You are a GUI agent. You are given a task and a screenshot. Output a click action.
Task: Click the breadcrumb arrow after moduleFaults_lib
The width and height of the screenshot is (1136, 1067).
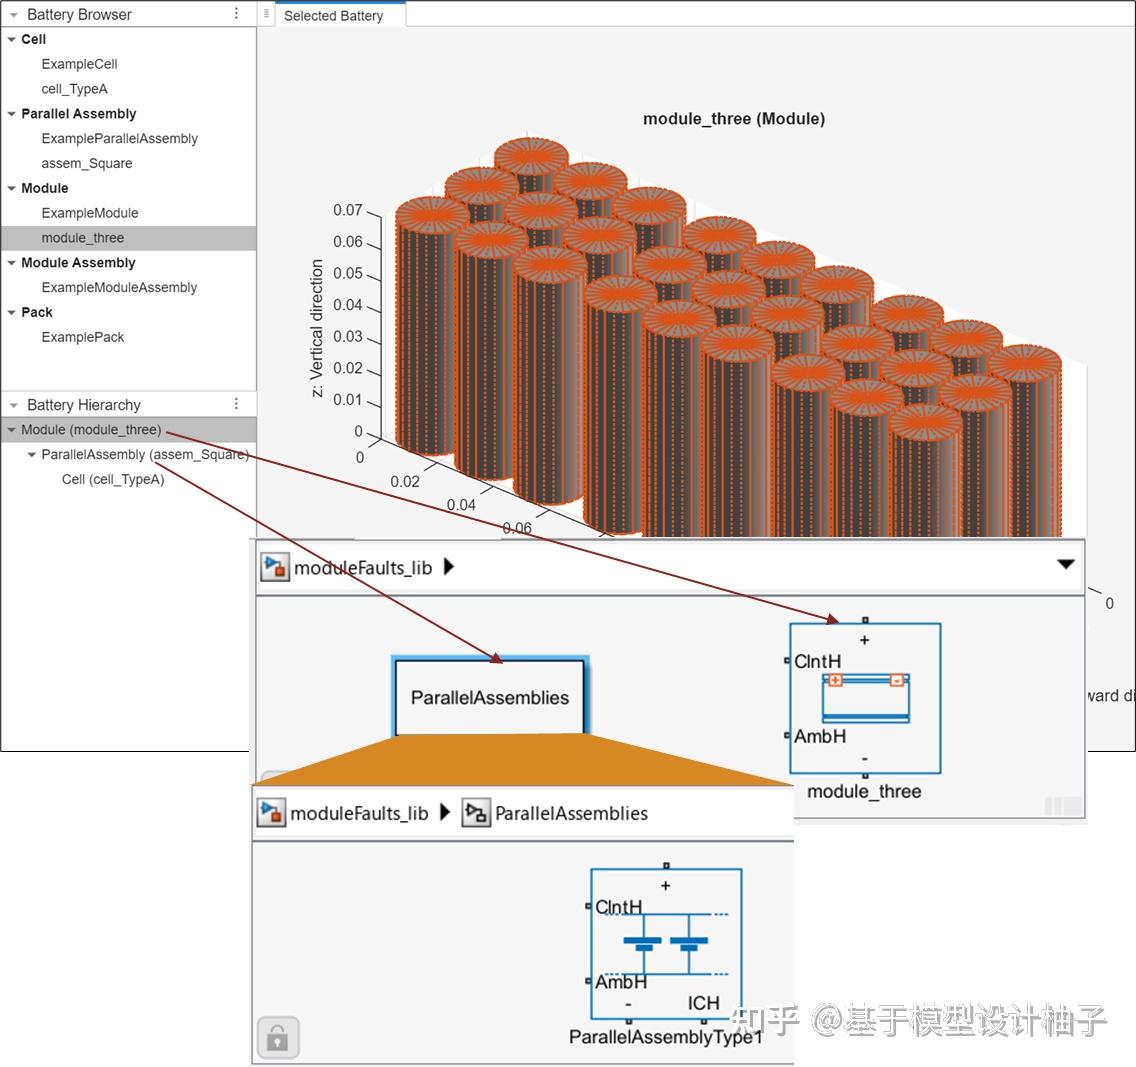448,567
